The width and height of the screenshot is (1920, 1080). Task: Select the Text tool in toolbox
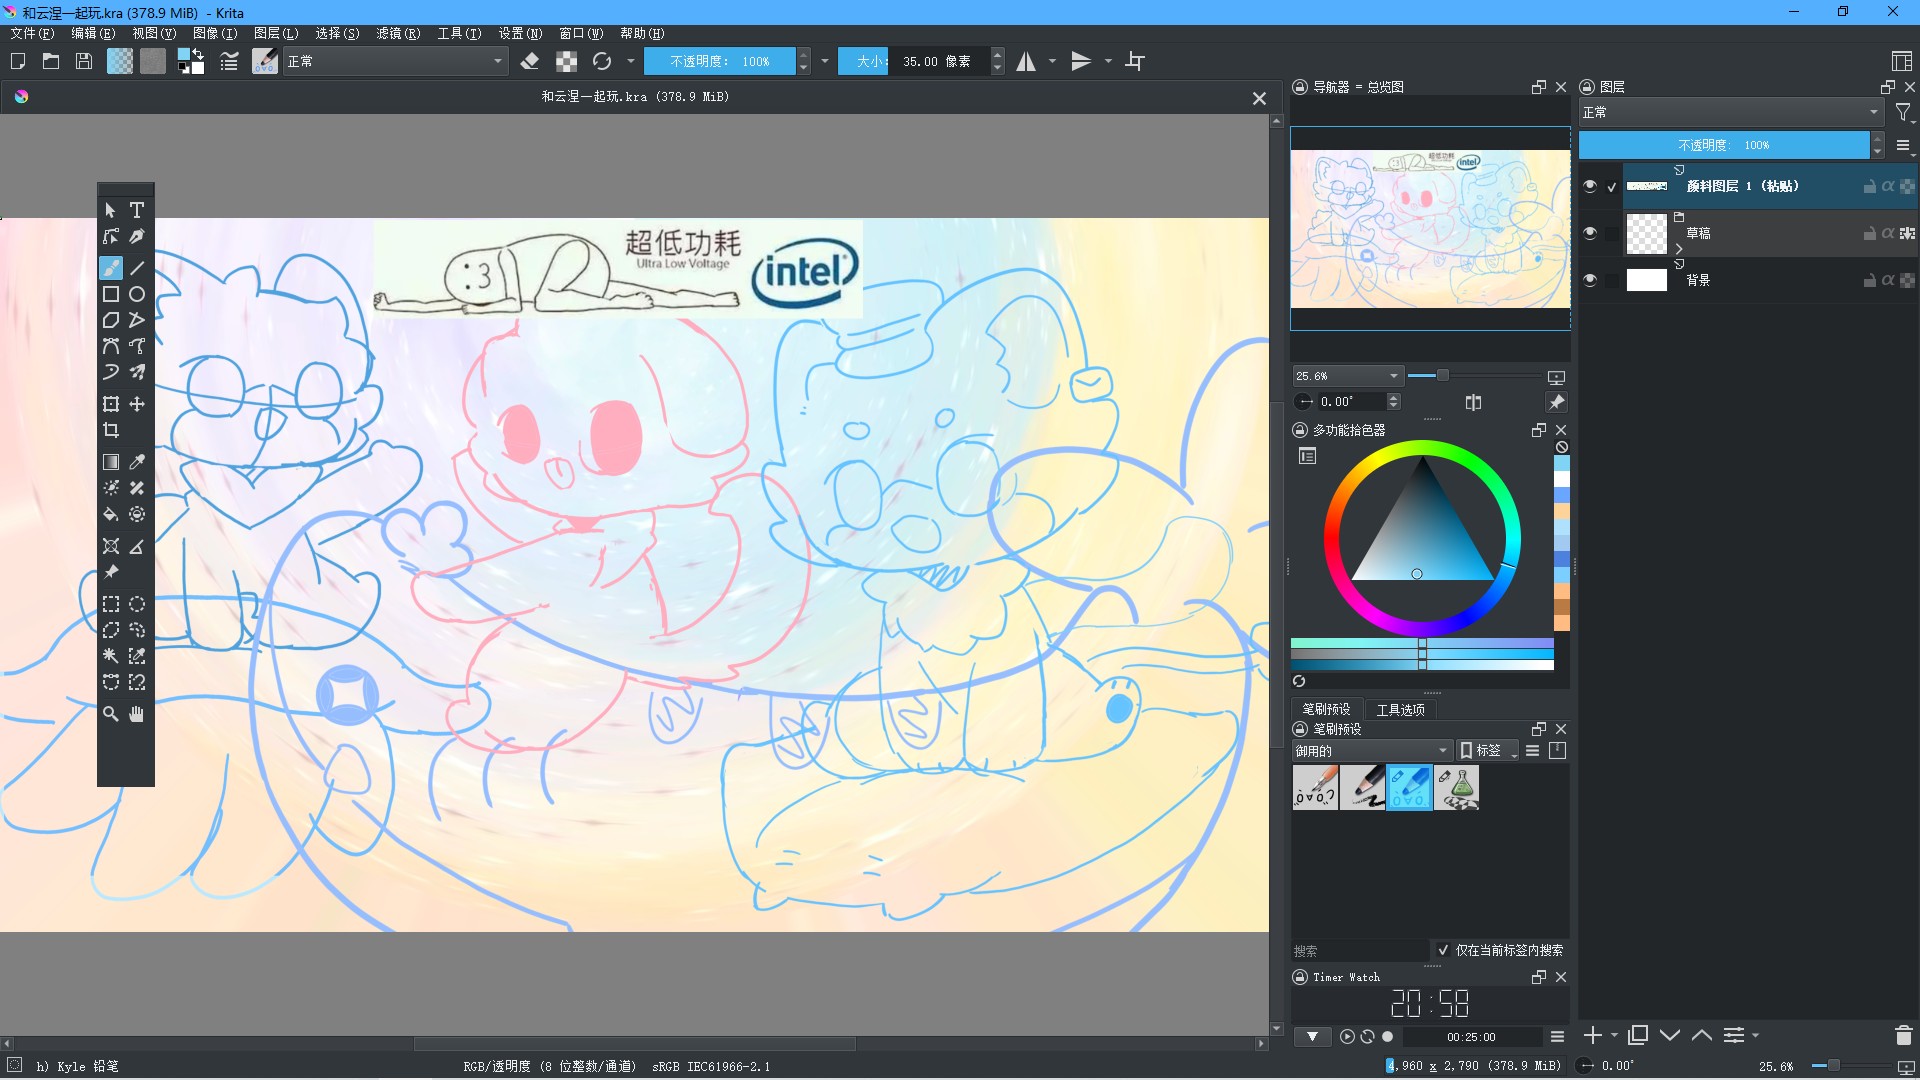137,210
